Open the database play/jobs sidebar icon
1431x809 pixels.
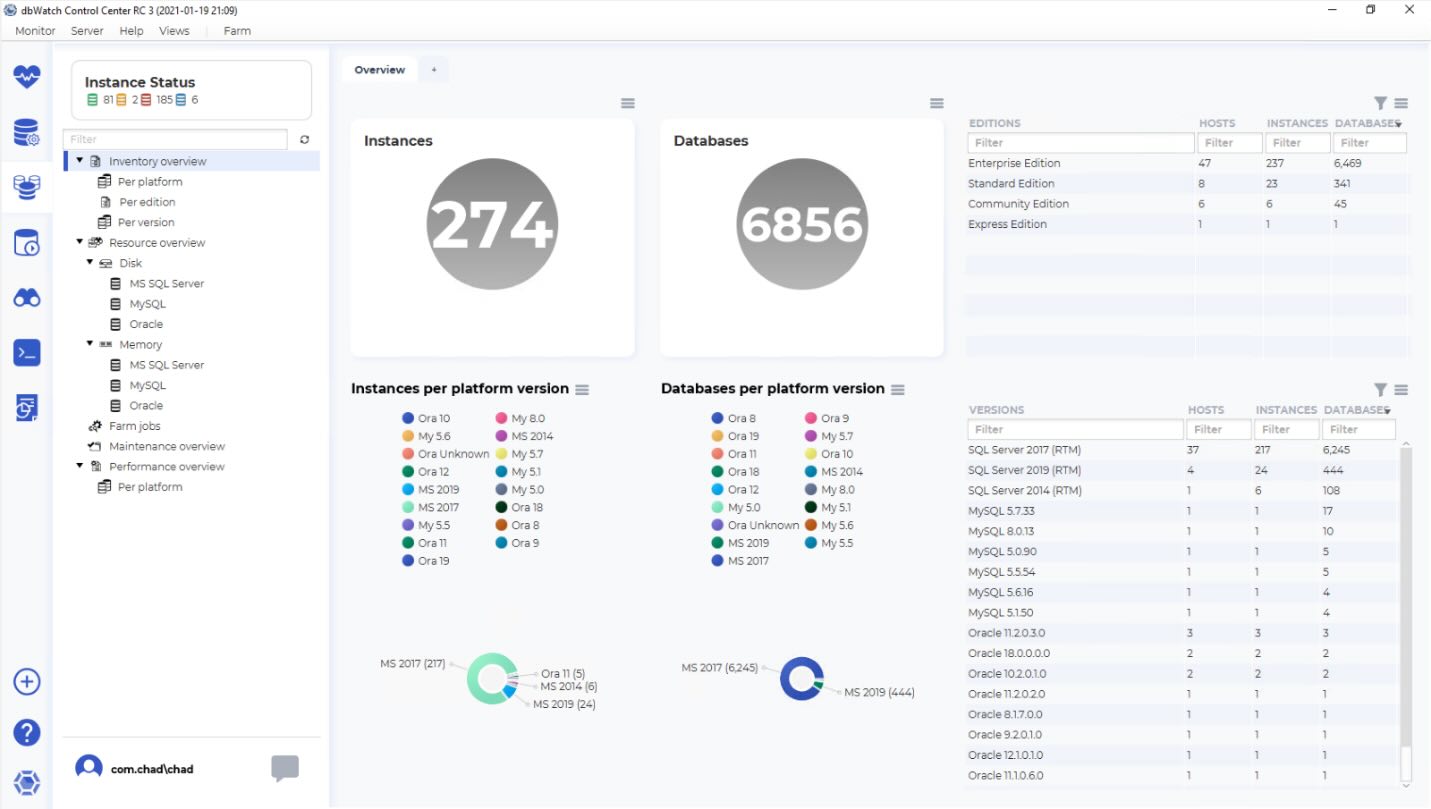(27, 243)
